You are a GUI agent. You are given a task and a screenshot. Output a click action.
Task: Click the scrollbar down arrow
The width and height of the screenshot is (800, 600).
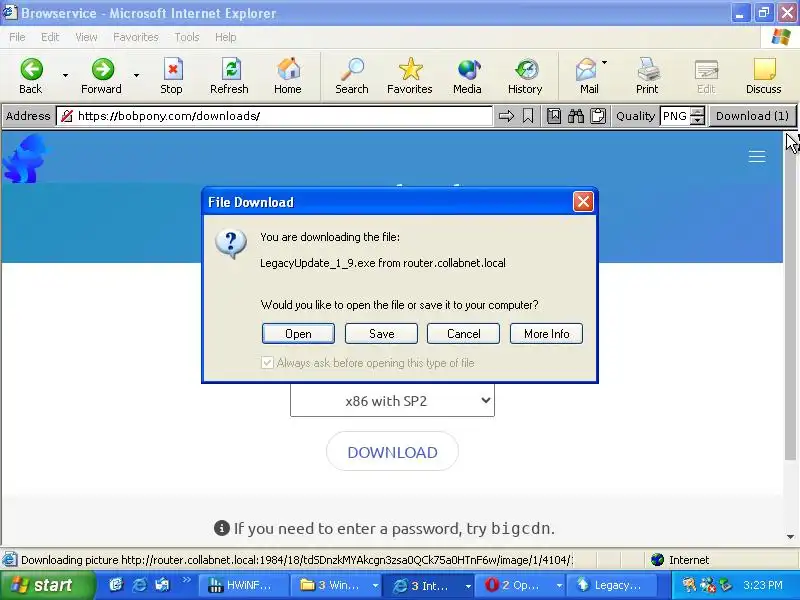790,537
